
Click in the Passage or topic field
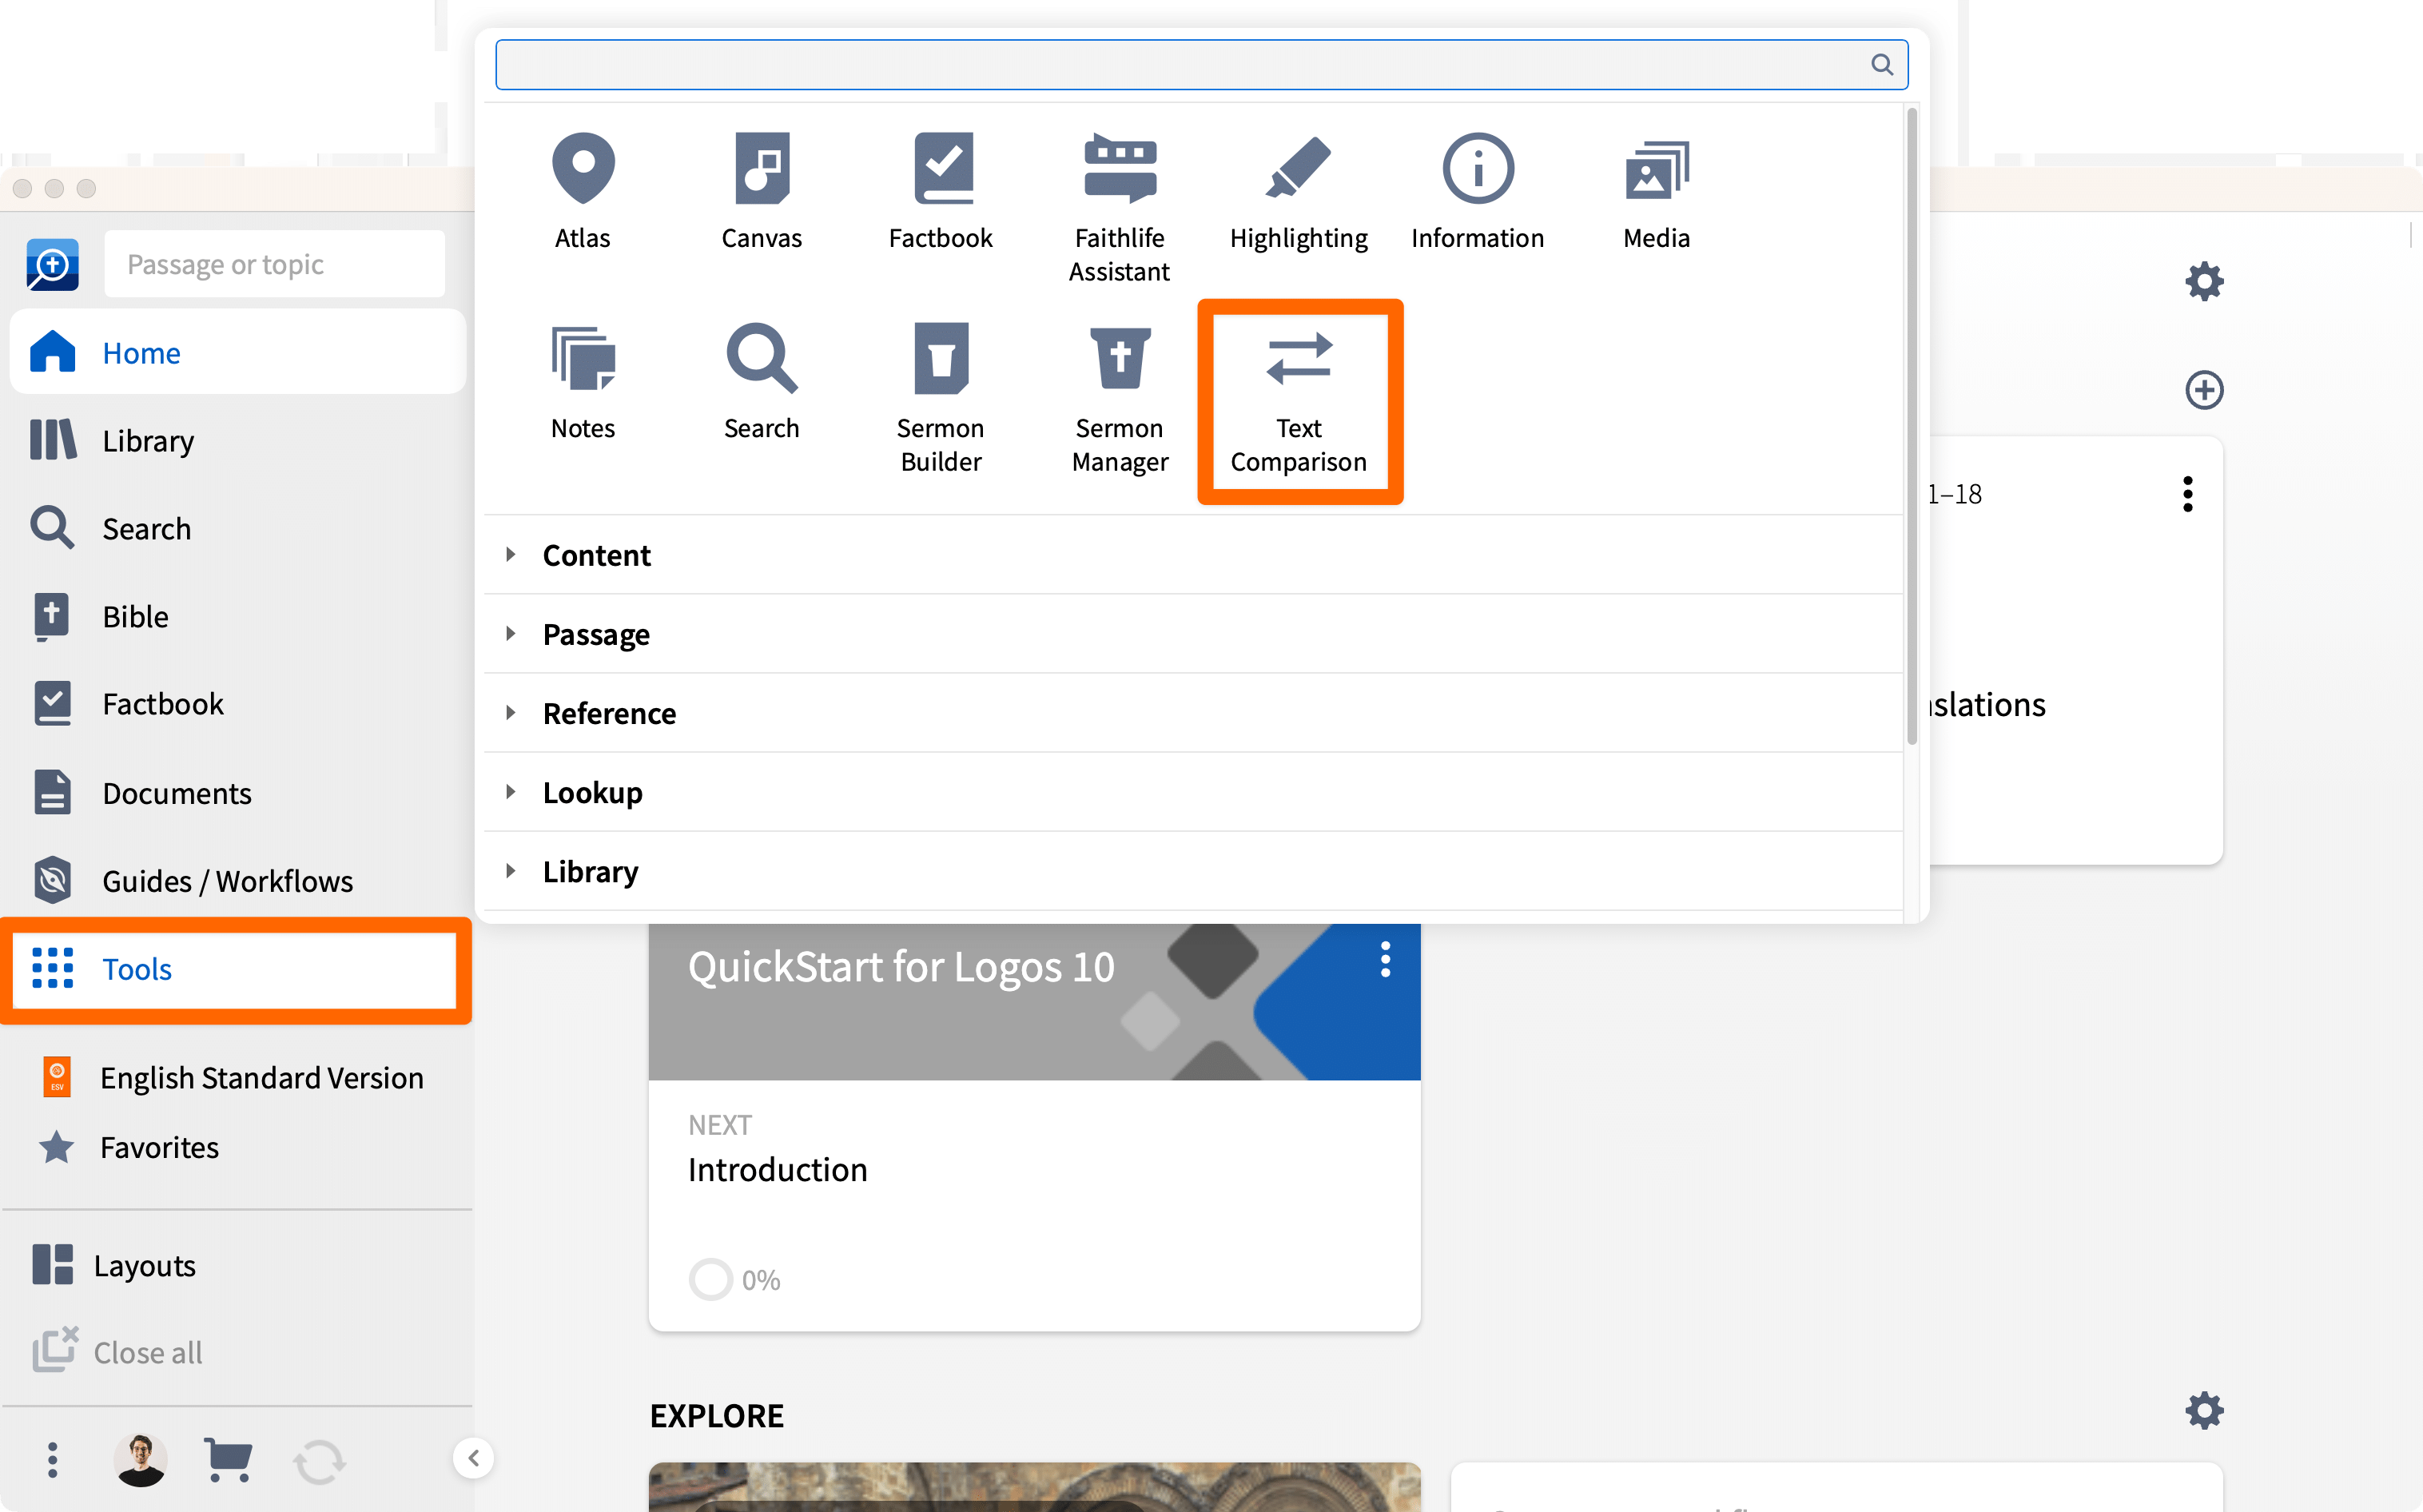pyautogui.click(x=275, y=264)
